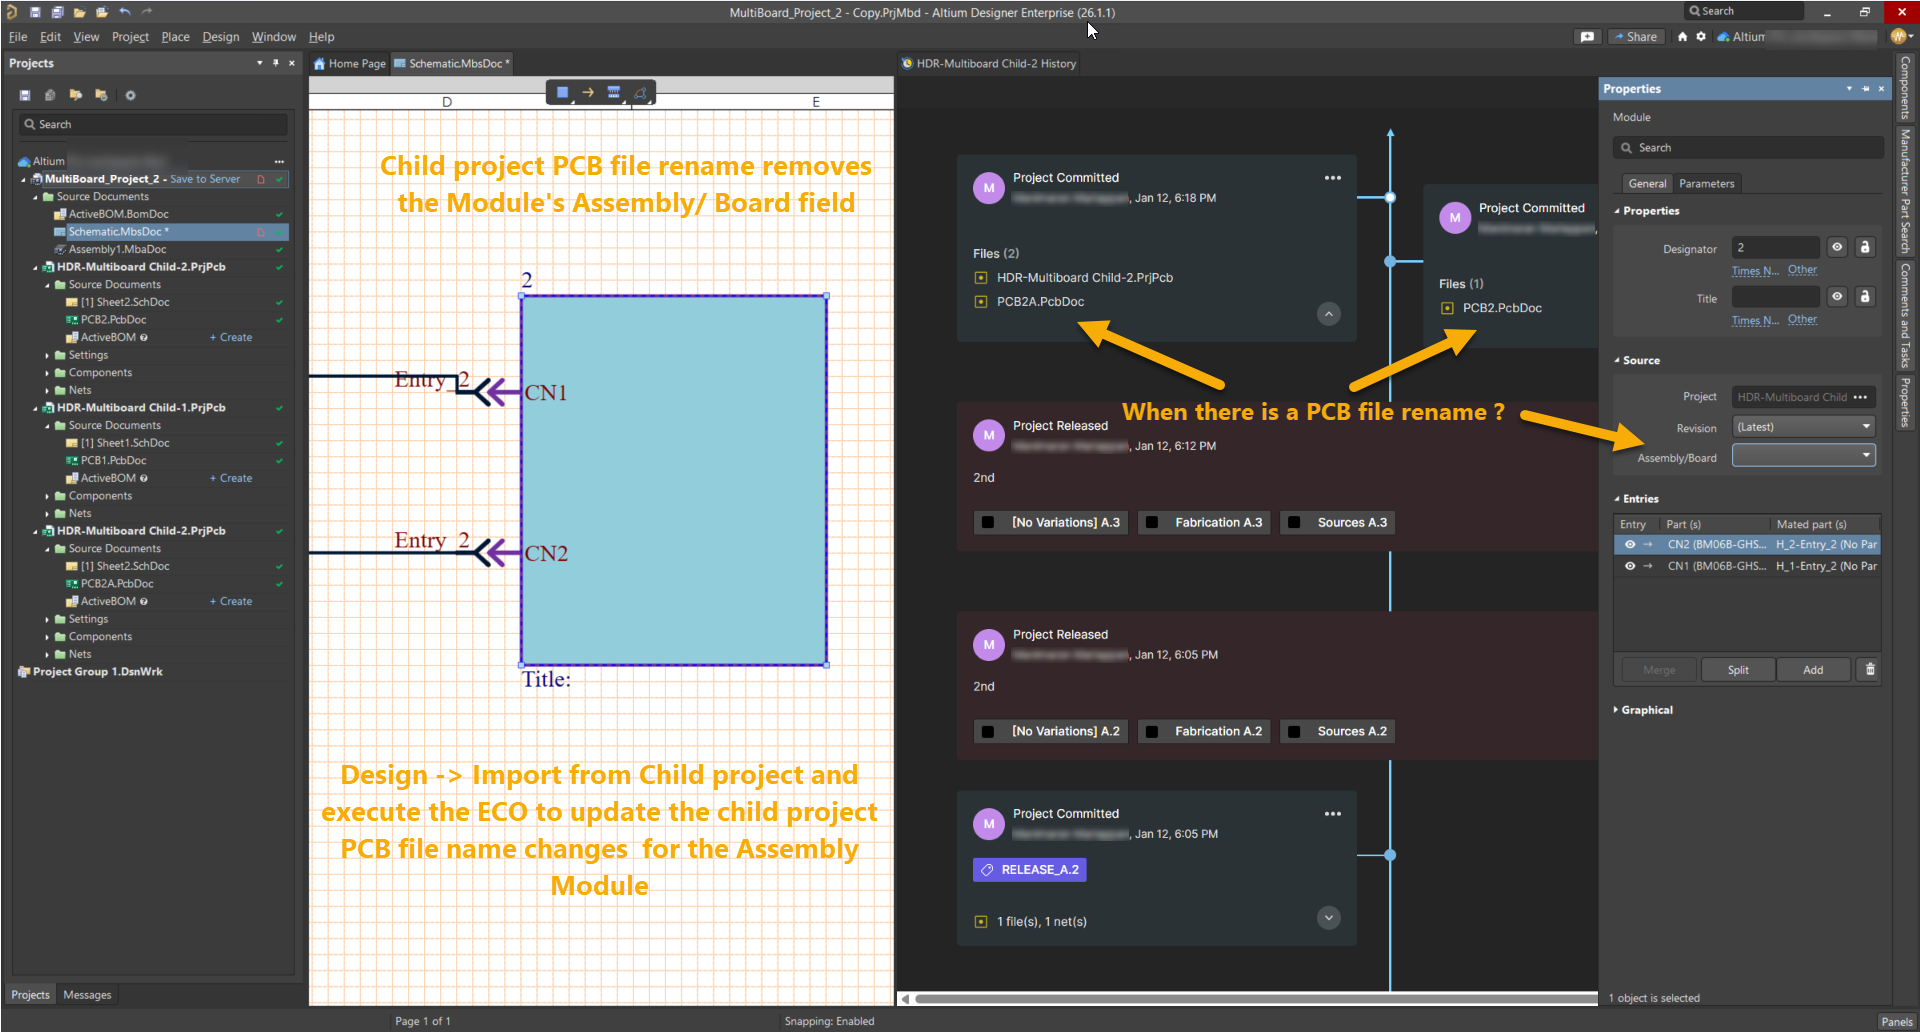Switch to the Parameters tab in Properties
The height and width of the screenshot is (1032, 1920).
pos(1706,184)
